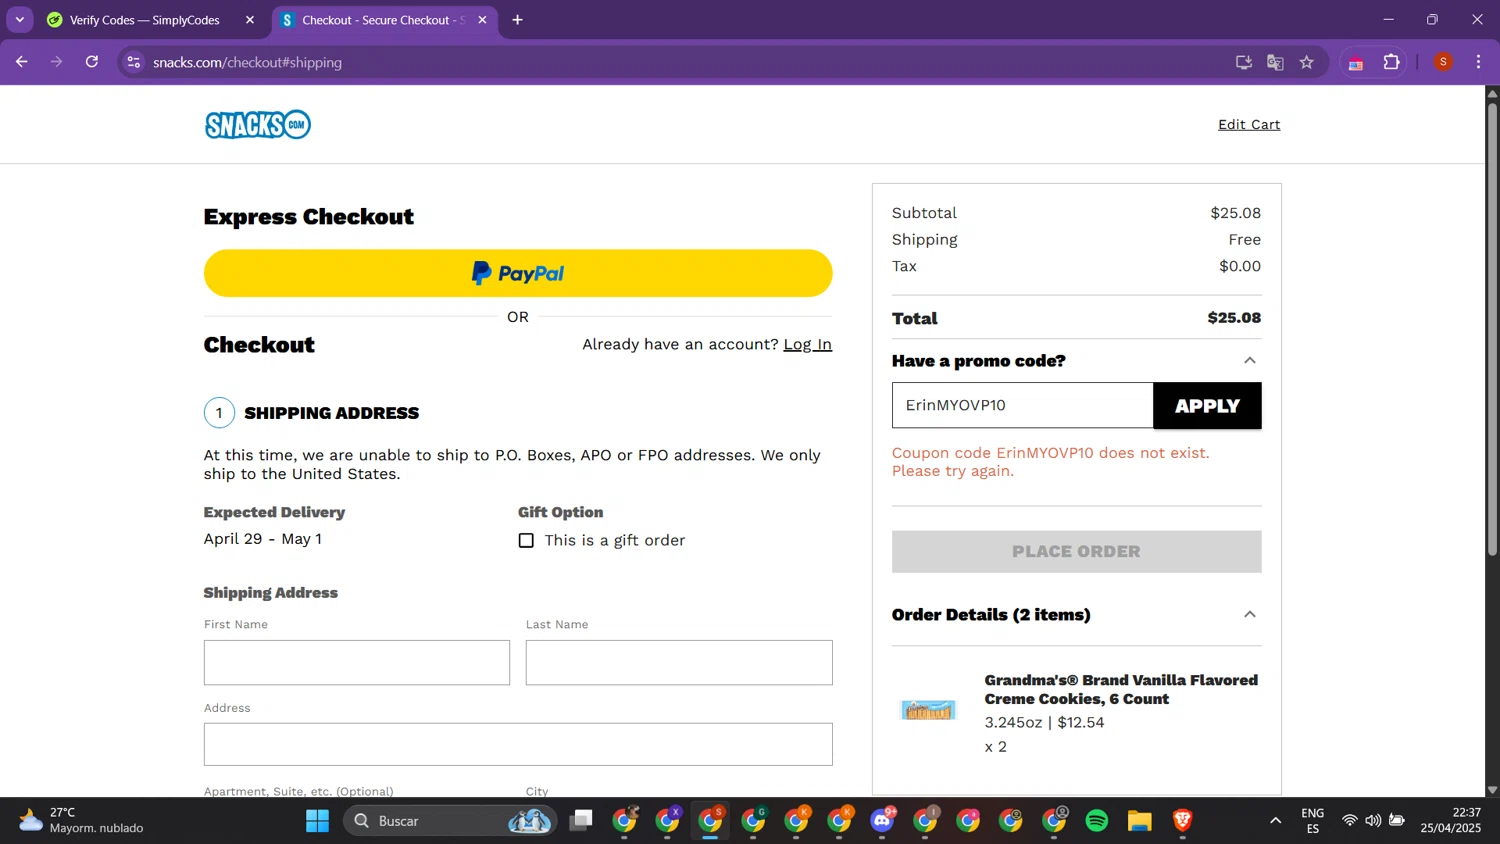The width and height of the screenshot is (1500, 844).
Task: Click the install app icon in address bar
Action: tap(1244, 62)
